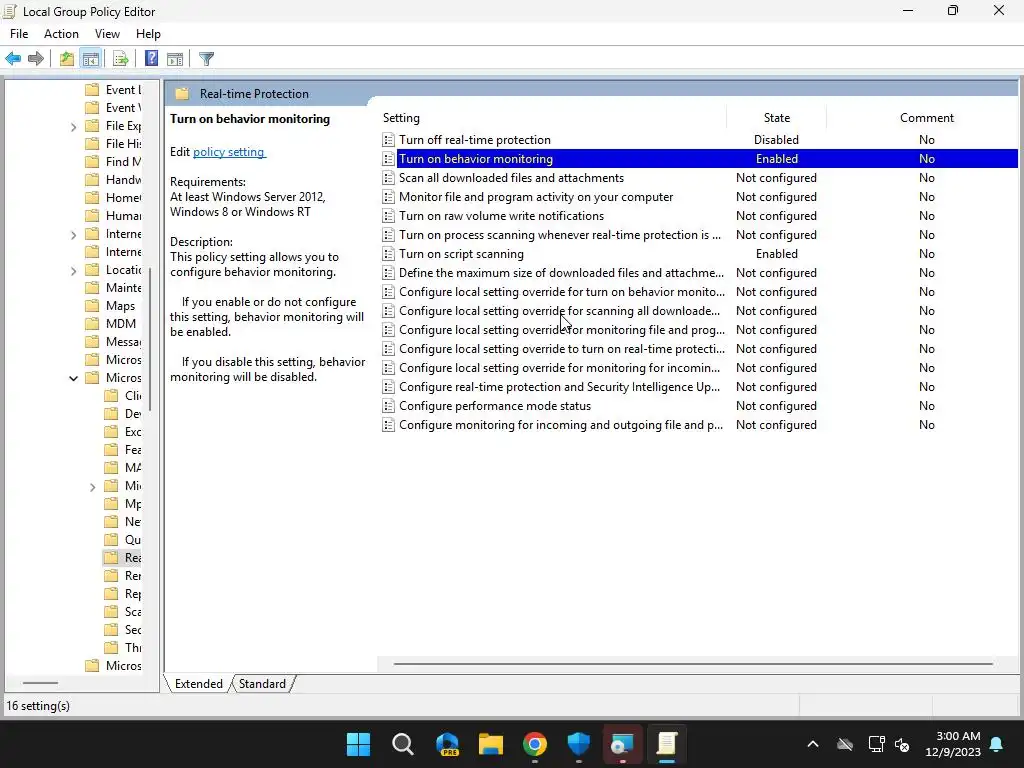1024x768 pixels.
Task: Open the Help toolbar icon
Action: [x=151, y=59]
